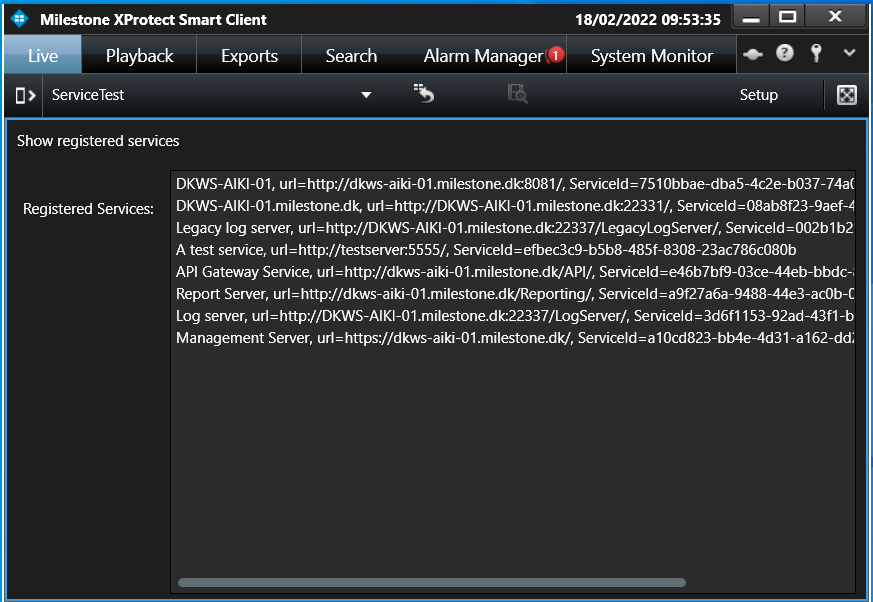Viewport: 873px width, 602px height.
Task: Click the Setup button
Action: [x=758, y=95]
